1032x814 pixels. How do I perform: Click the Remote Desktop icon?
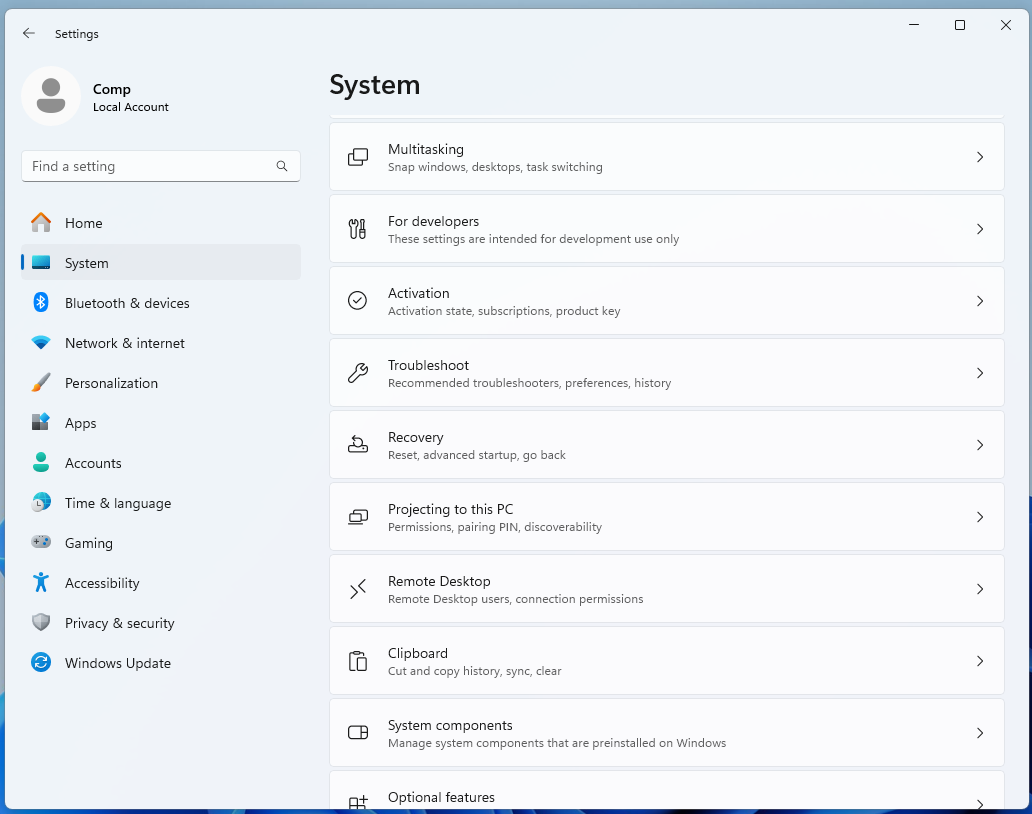click(357, 589)
